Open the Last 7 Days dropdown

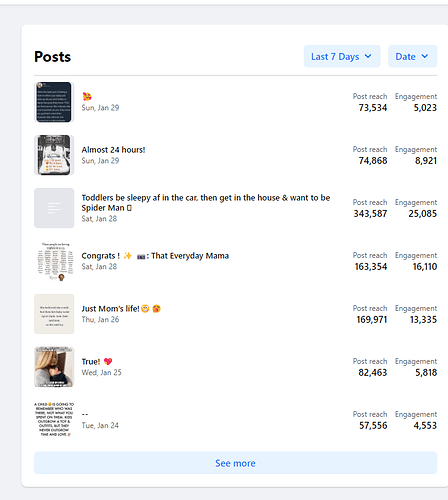click(x=342, y=56)
